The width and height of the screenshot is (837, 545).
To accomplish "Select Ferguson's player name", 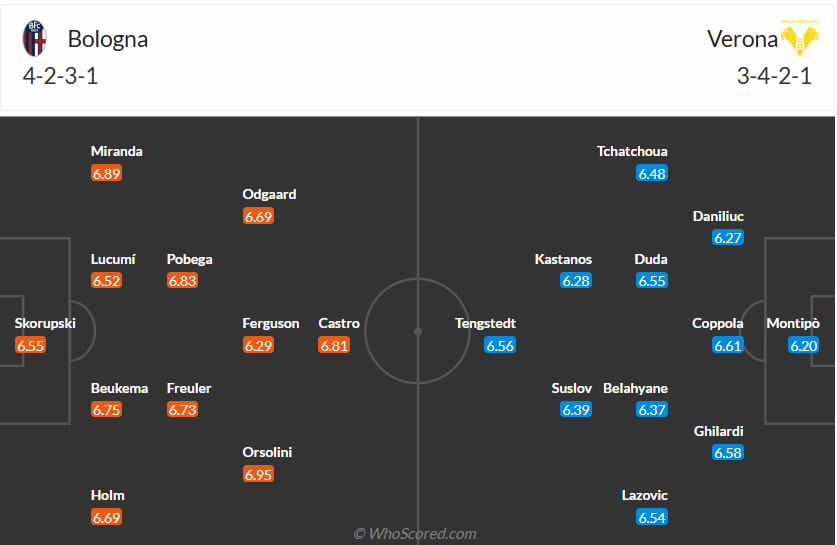I will pos(271,323).
